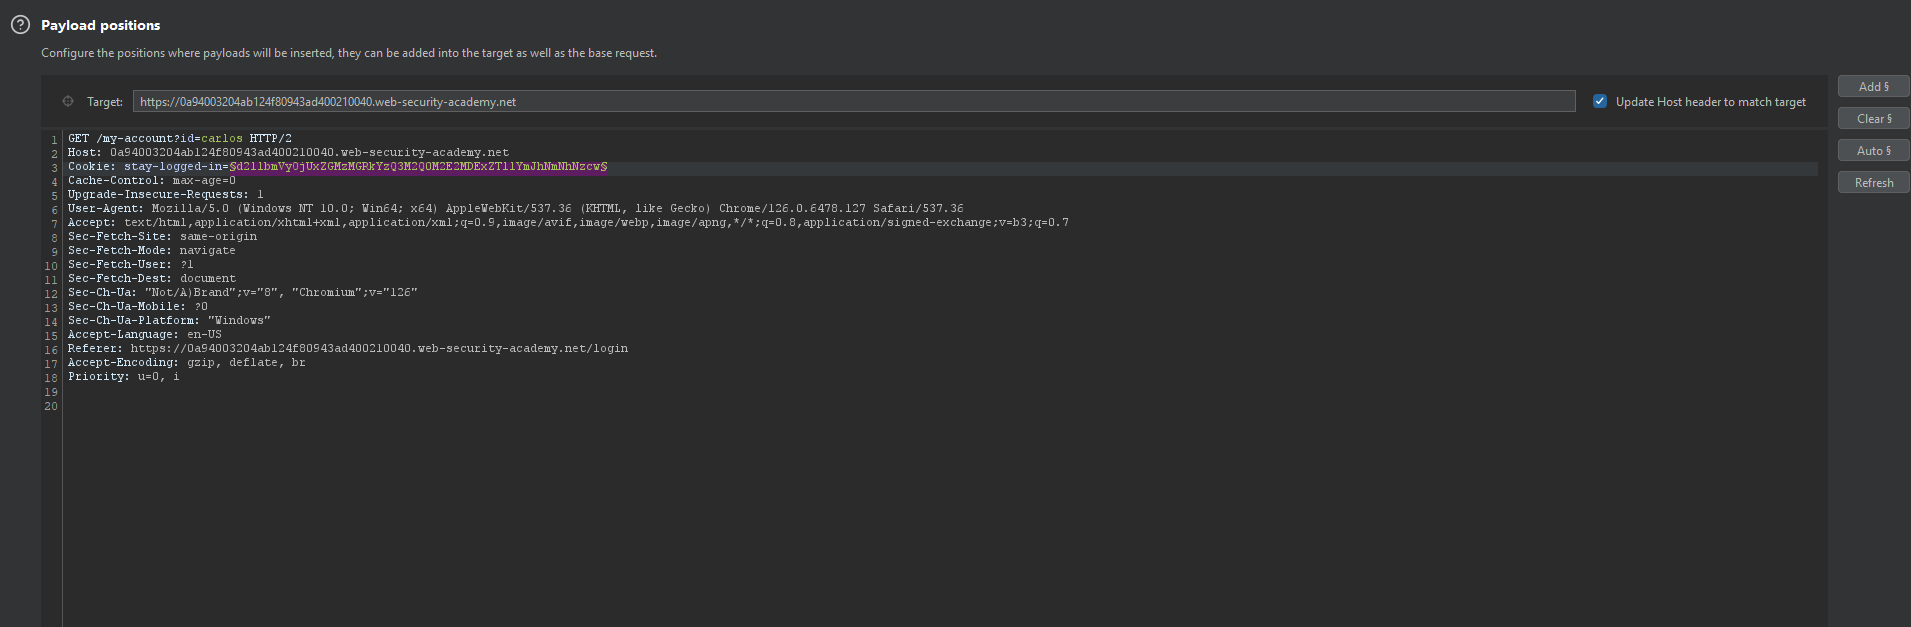Click the Cache-Control header line
This screenshot has width=1911, height=627.
[152, 181]
